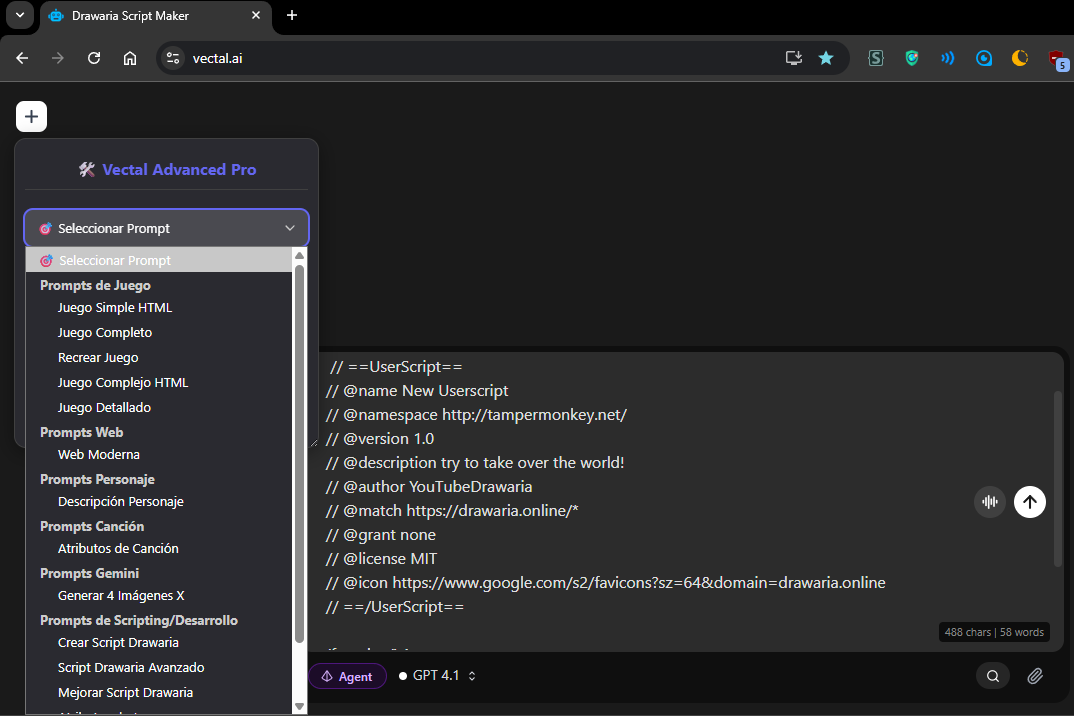The image size is (1074, 716).
Task: Select Descripción Personaje prompt
Action: pyautogui.click(x=121, y=502)
